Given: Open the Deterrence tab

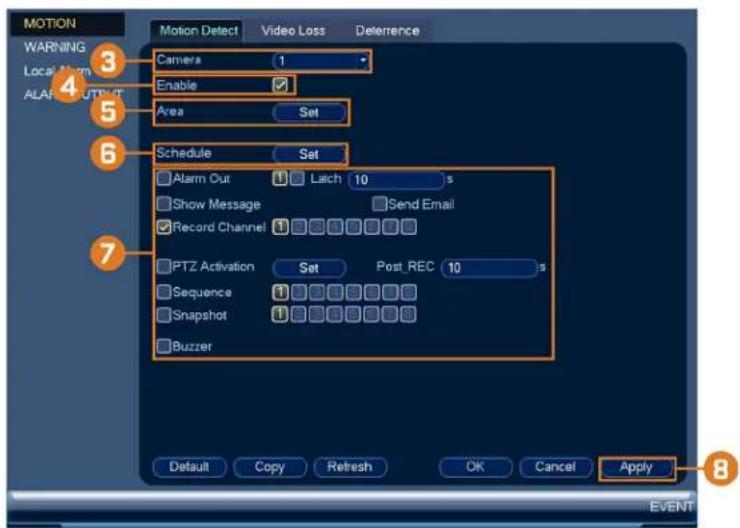Looking at the screenshot, I should 387,31.
